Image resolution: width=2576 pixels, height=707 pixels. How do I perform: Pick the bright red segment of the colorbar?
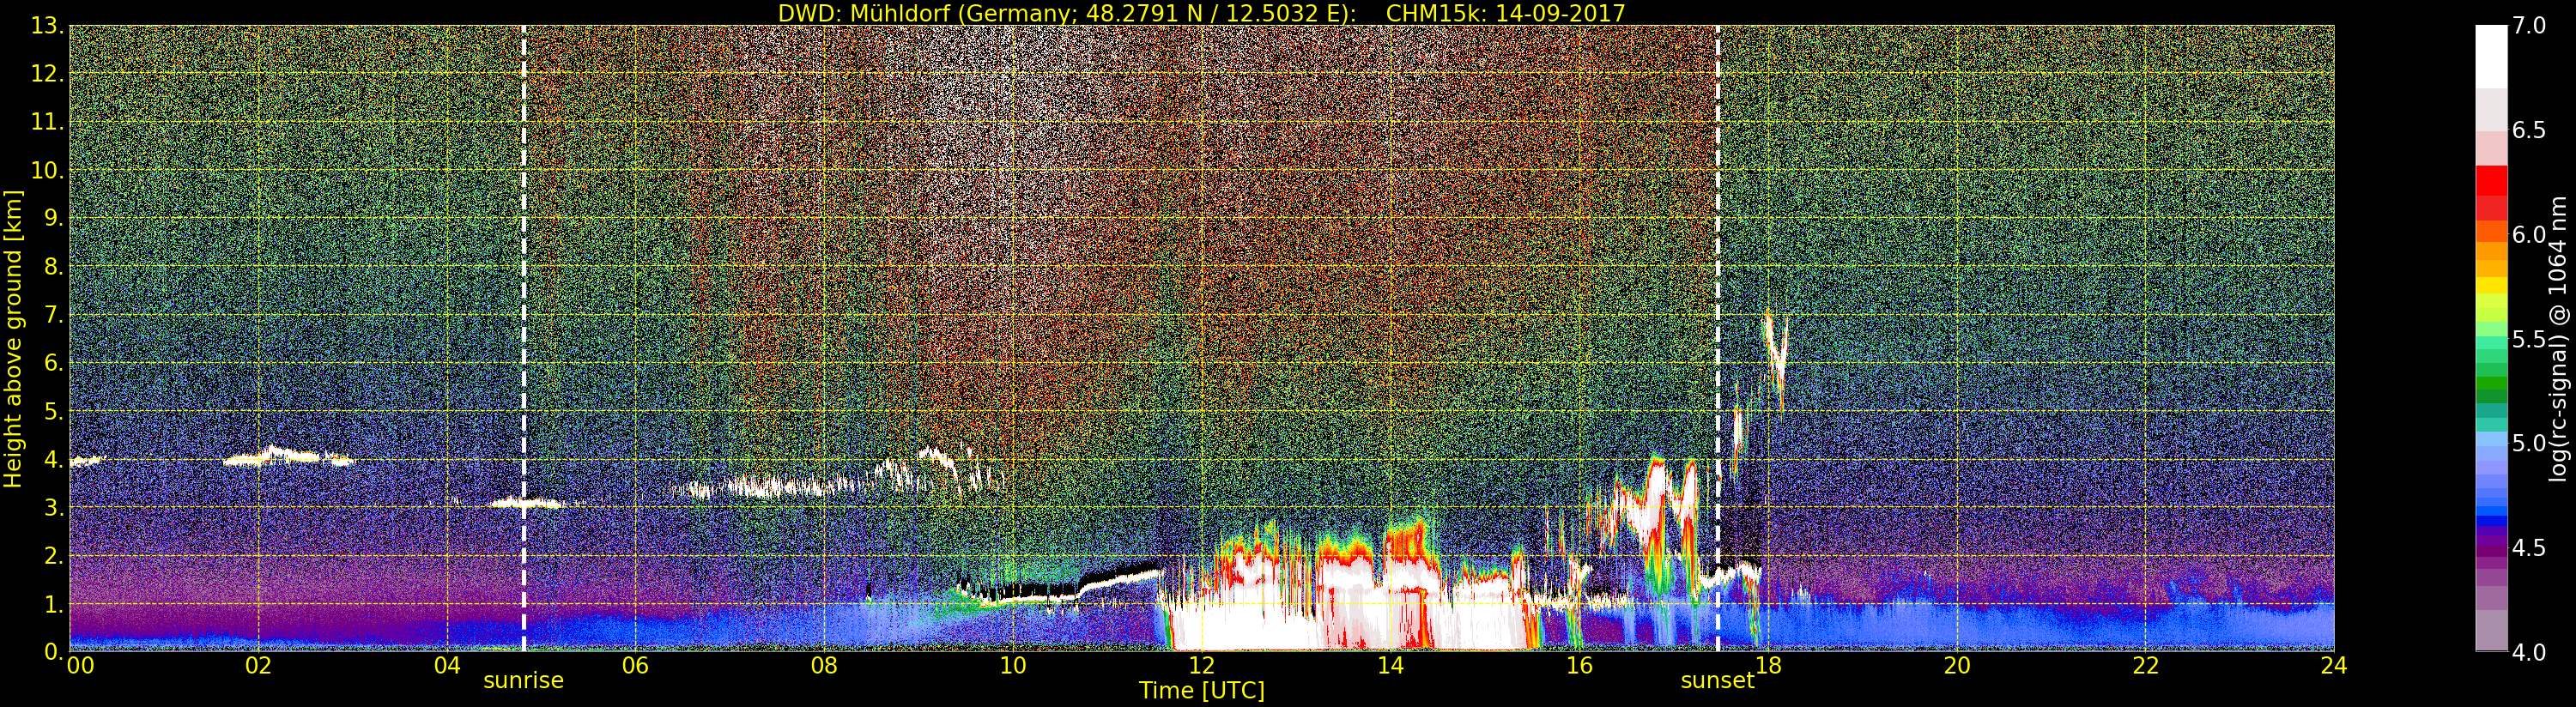[2491, 181]
